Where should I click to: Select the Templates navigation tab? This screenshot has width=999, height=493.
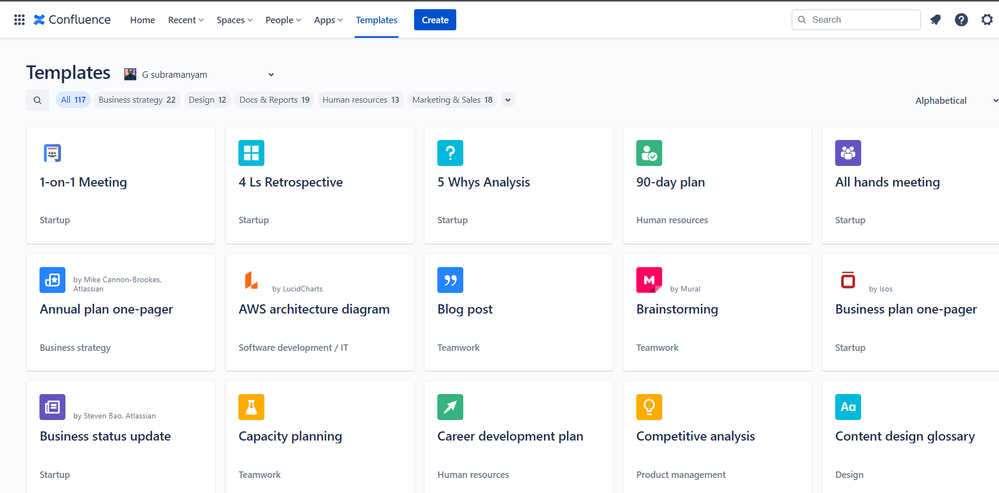(377, 20)
